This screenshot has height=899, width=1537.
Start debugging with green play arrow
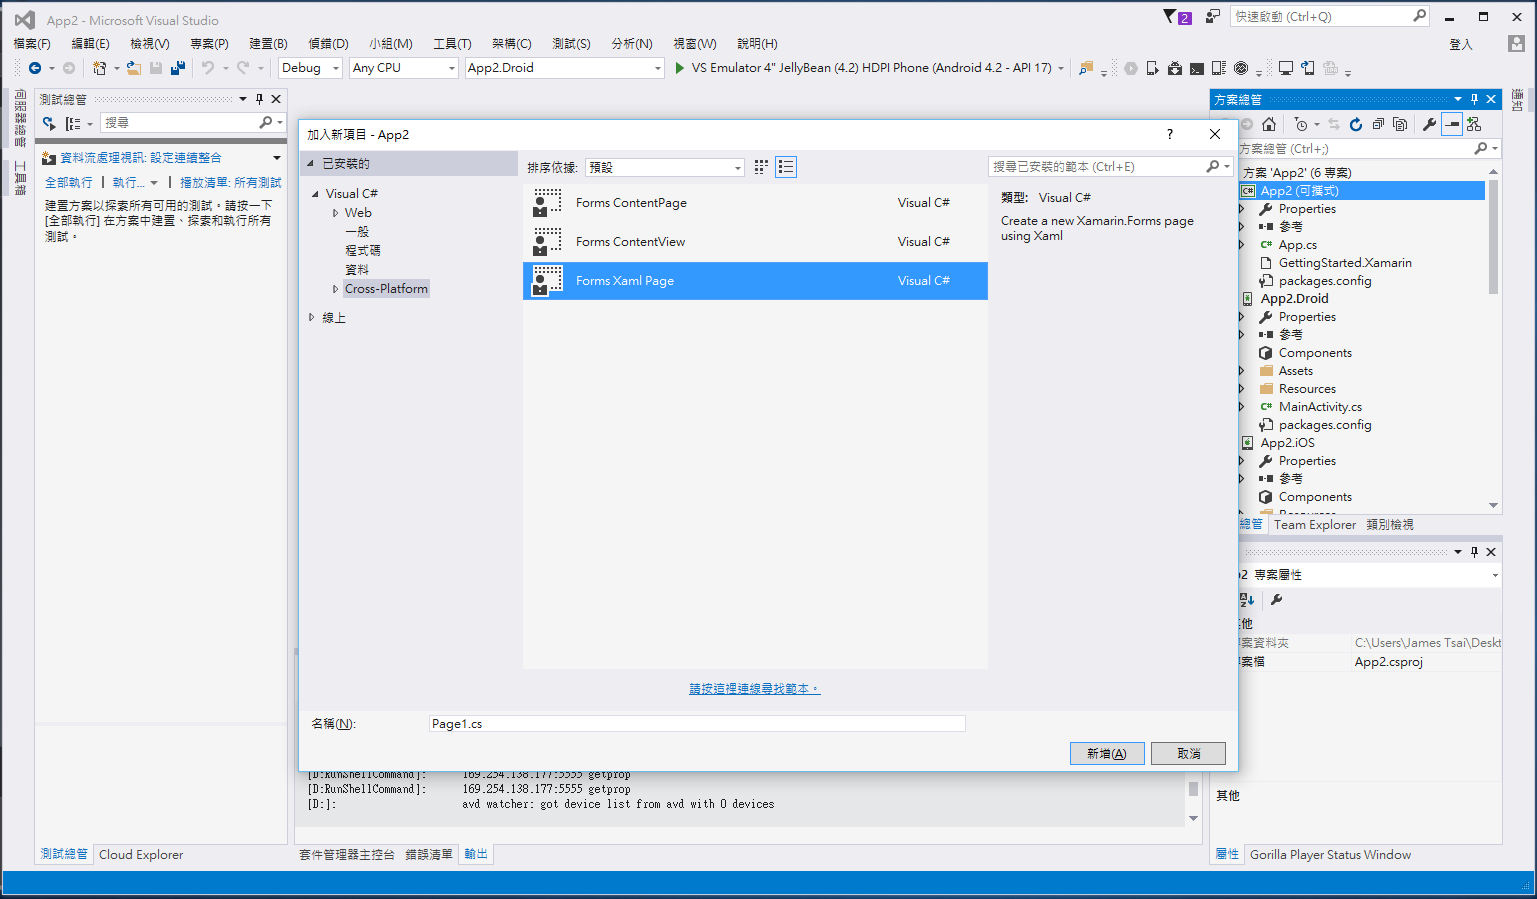(x=680, y=68)
